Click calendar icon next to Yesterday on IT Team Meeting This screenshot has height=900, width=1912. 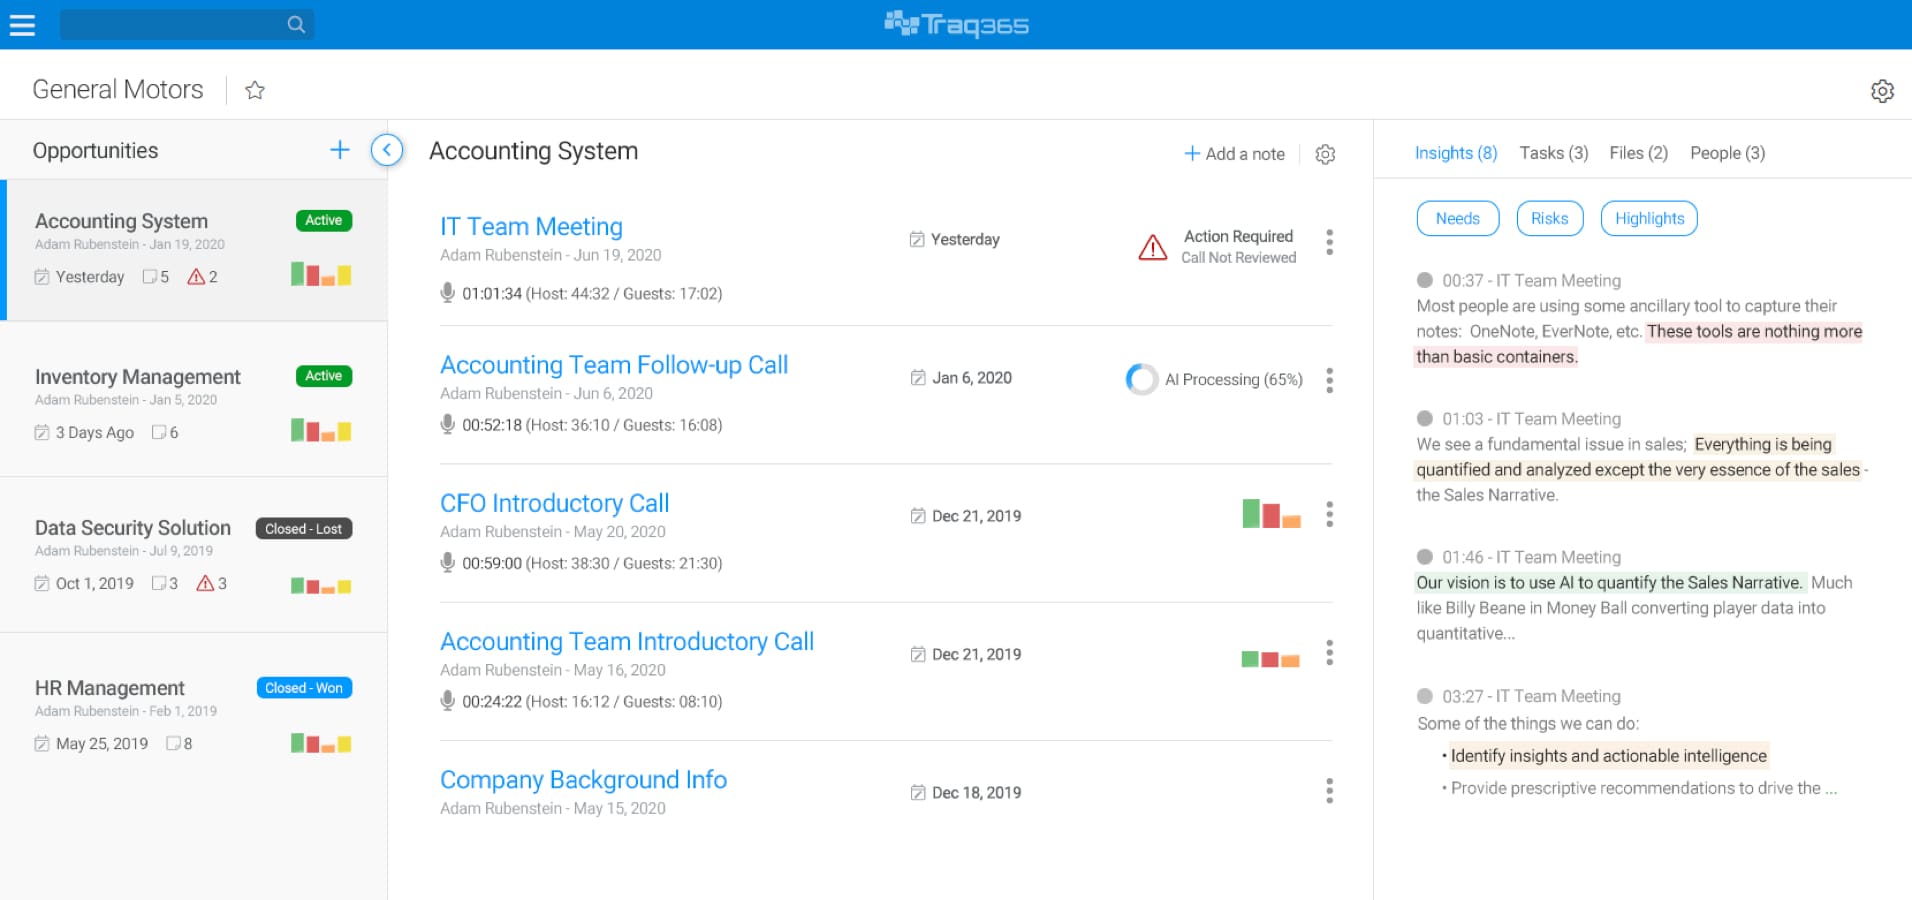point(916,240)
